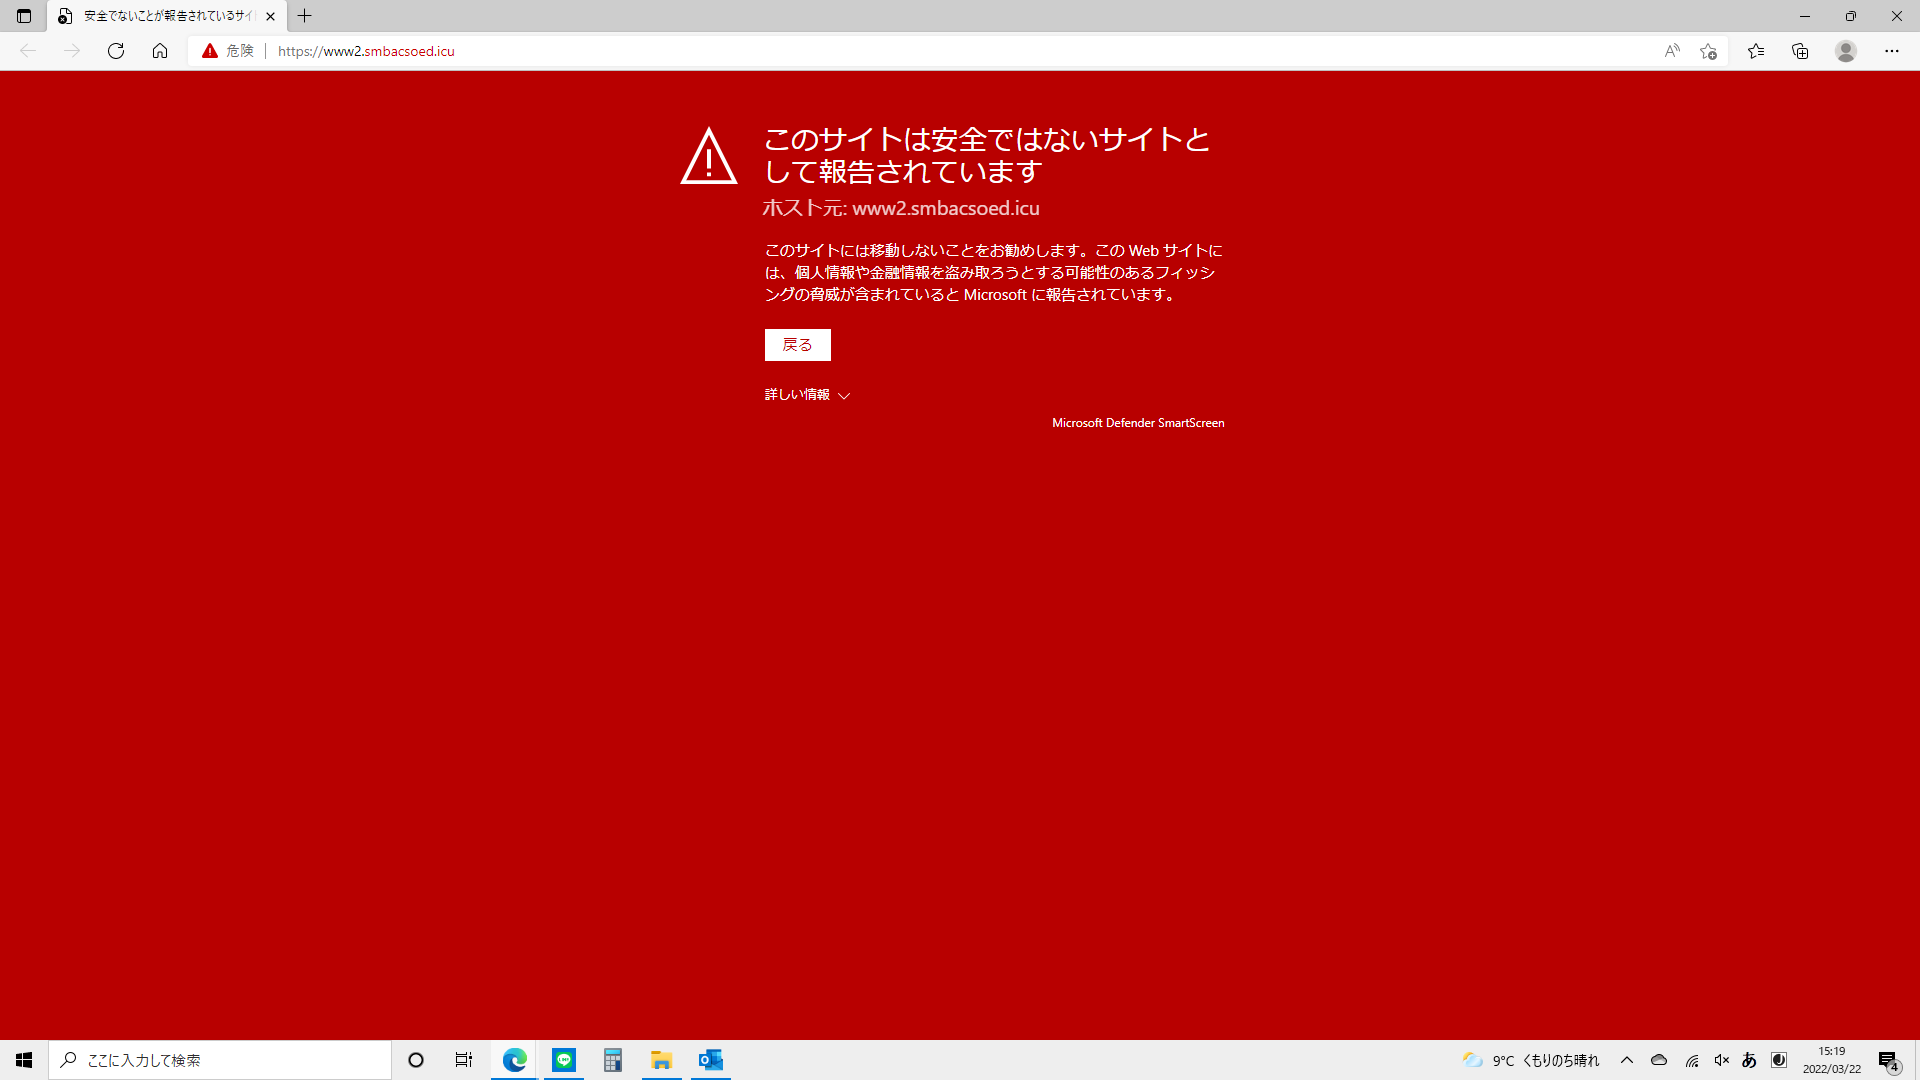Screen dimensions: 1920x1080
Task: Expand the 詳しい情報 details section
Action: 807,395
